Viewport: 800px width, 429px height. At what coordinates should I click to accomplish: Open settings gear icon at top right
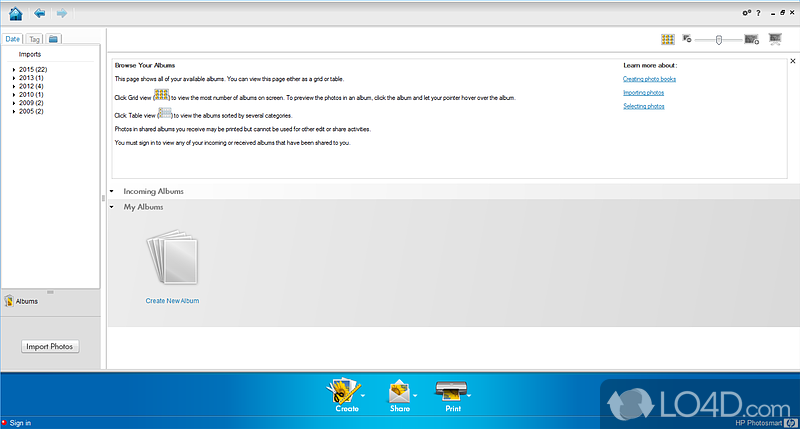(x=746, y=13)
